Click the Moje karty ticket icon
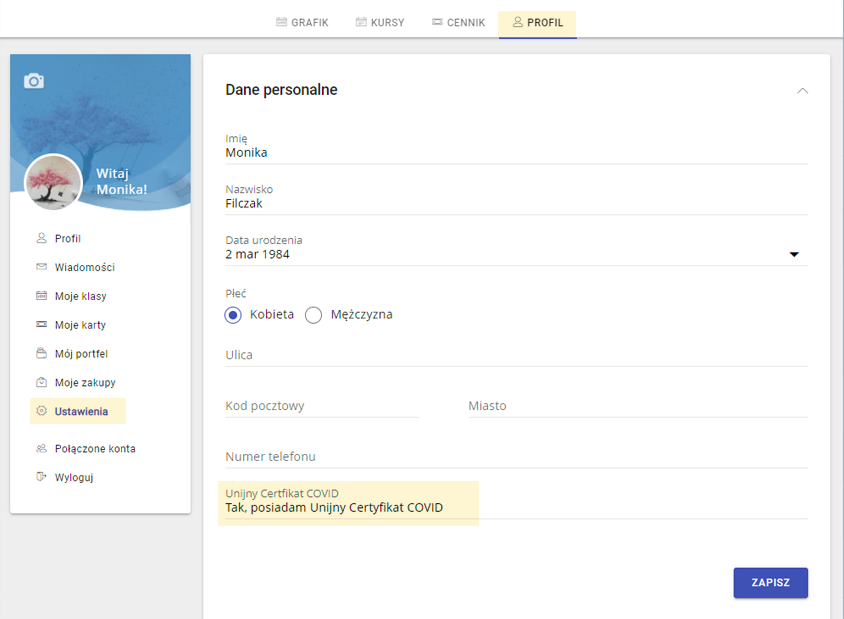The image size is (844, 619). (x=41, y=325)
